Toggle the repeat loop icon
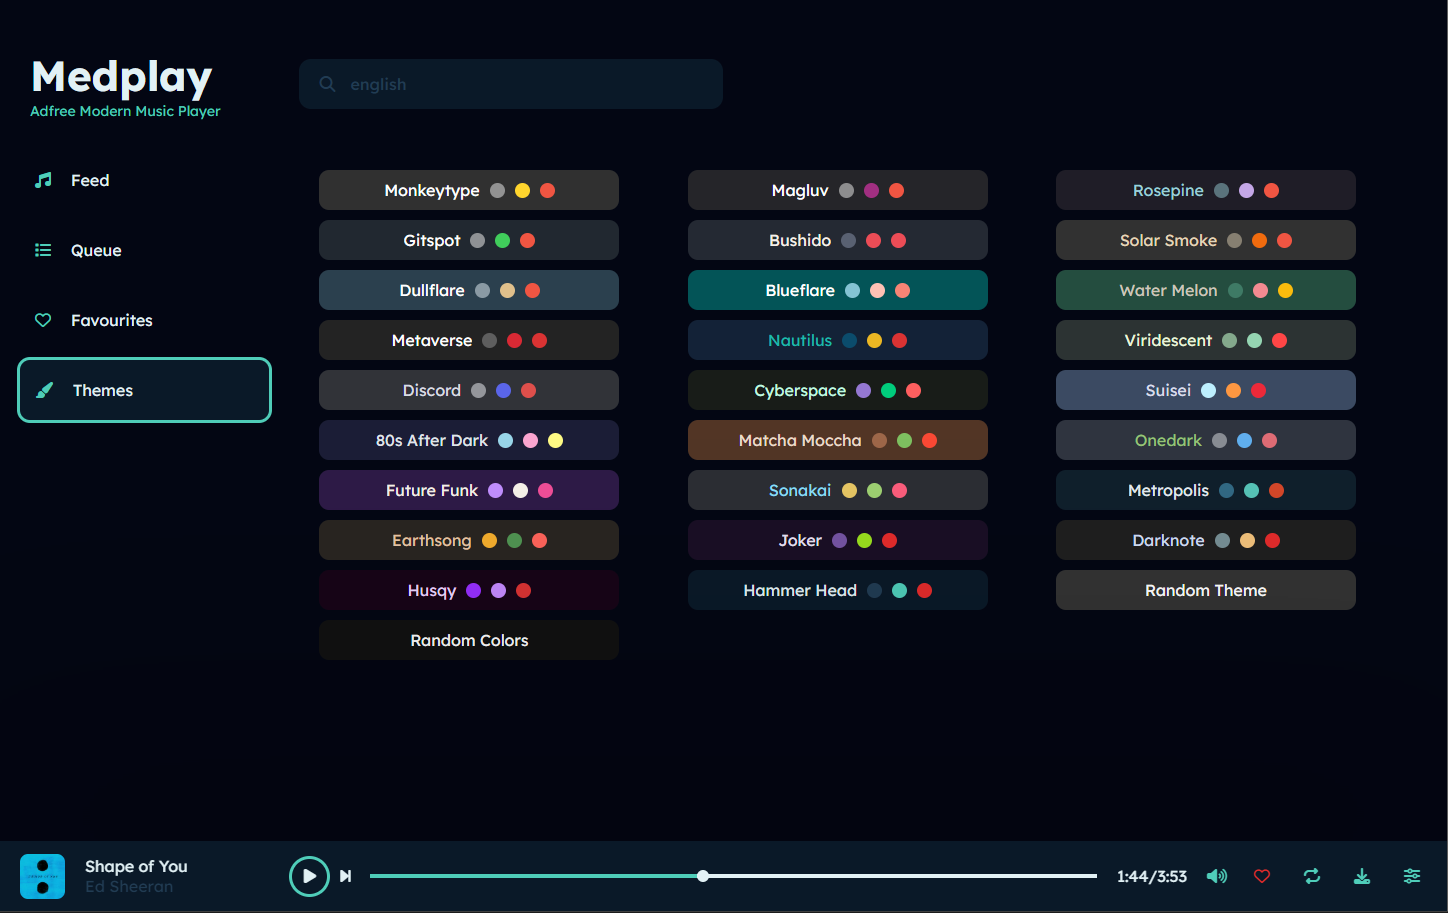Viewport: 1448px width, 913px height. tap(1312, 877)
